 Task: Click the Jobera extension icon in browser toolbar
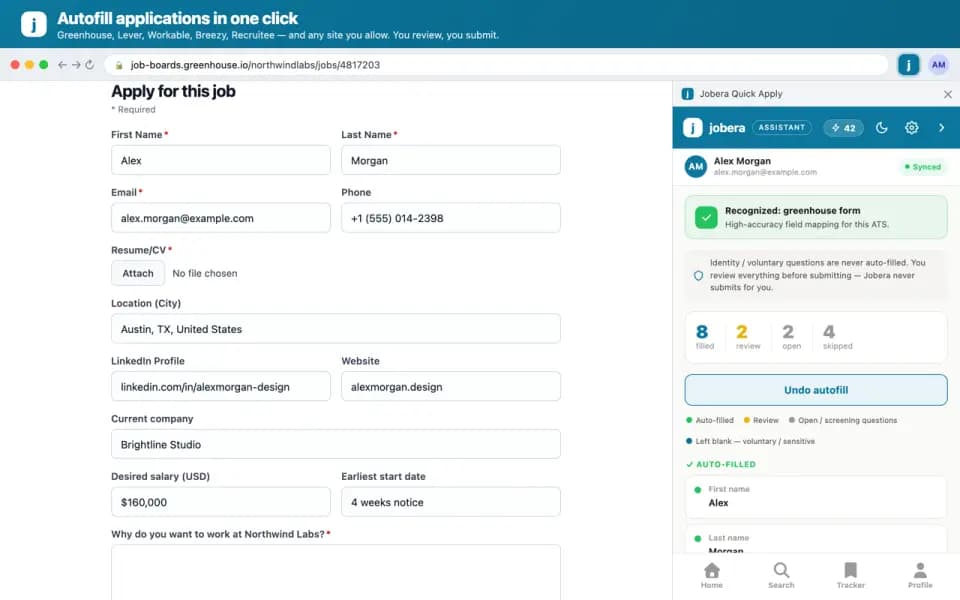(x=909, y=64)
